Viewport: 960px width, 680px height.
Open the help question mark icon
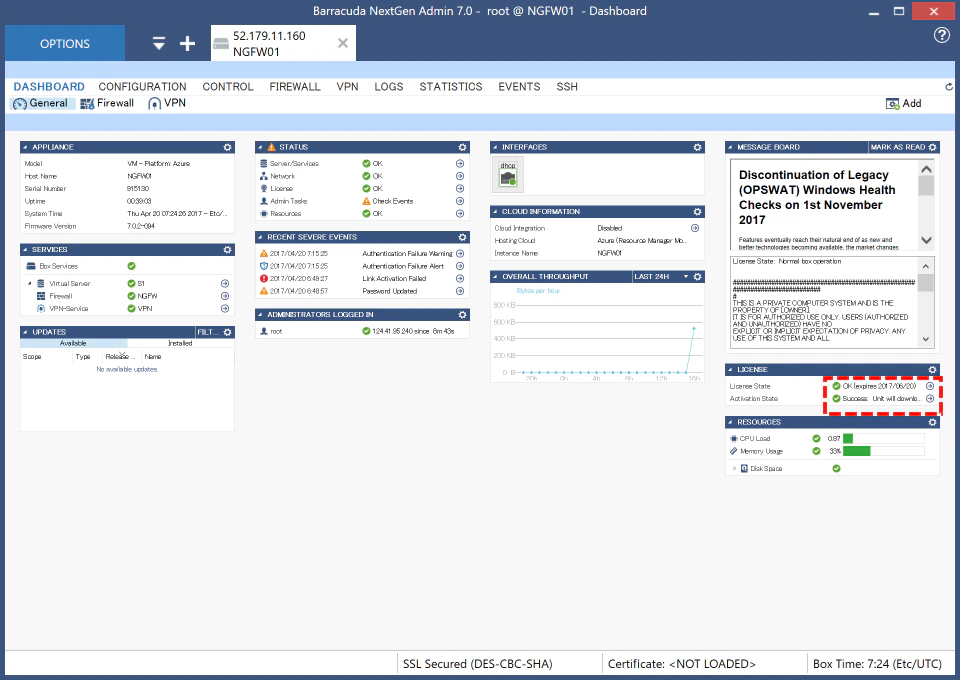(x=942, y=35)
